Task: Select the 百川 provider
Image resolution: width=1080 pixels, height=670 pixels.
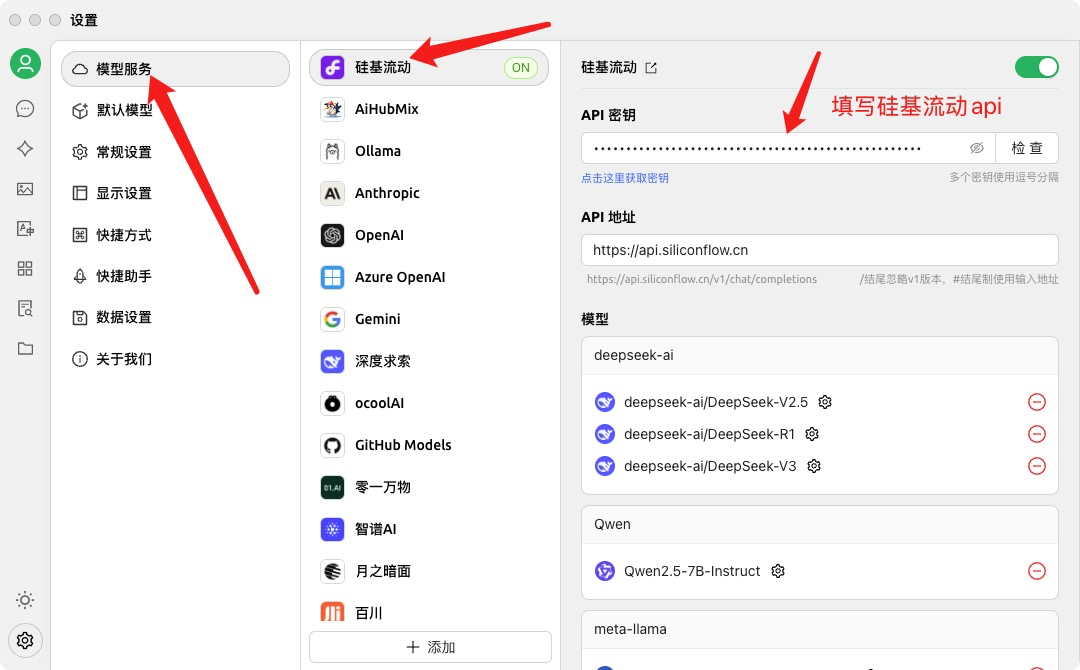Action: click(x=428, y=611)
